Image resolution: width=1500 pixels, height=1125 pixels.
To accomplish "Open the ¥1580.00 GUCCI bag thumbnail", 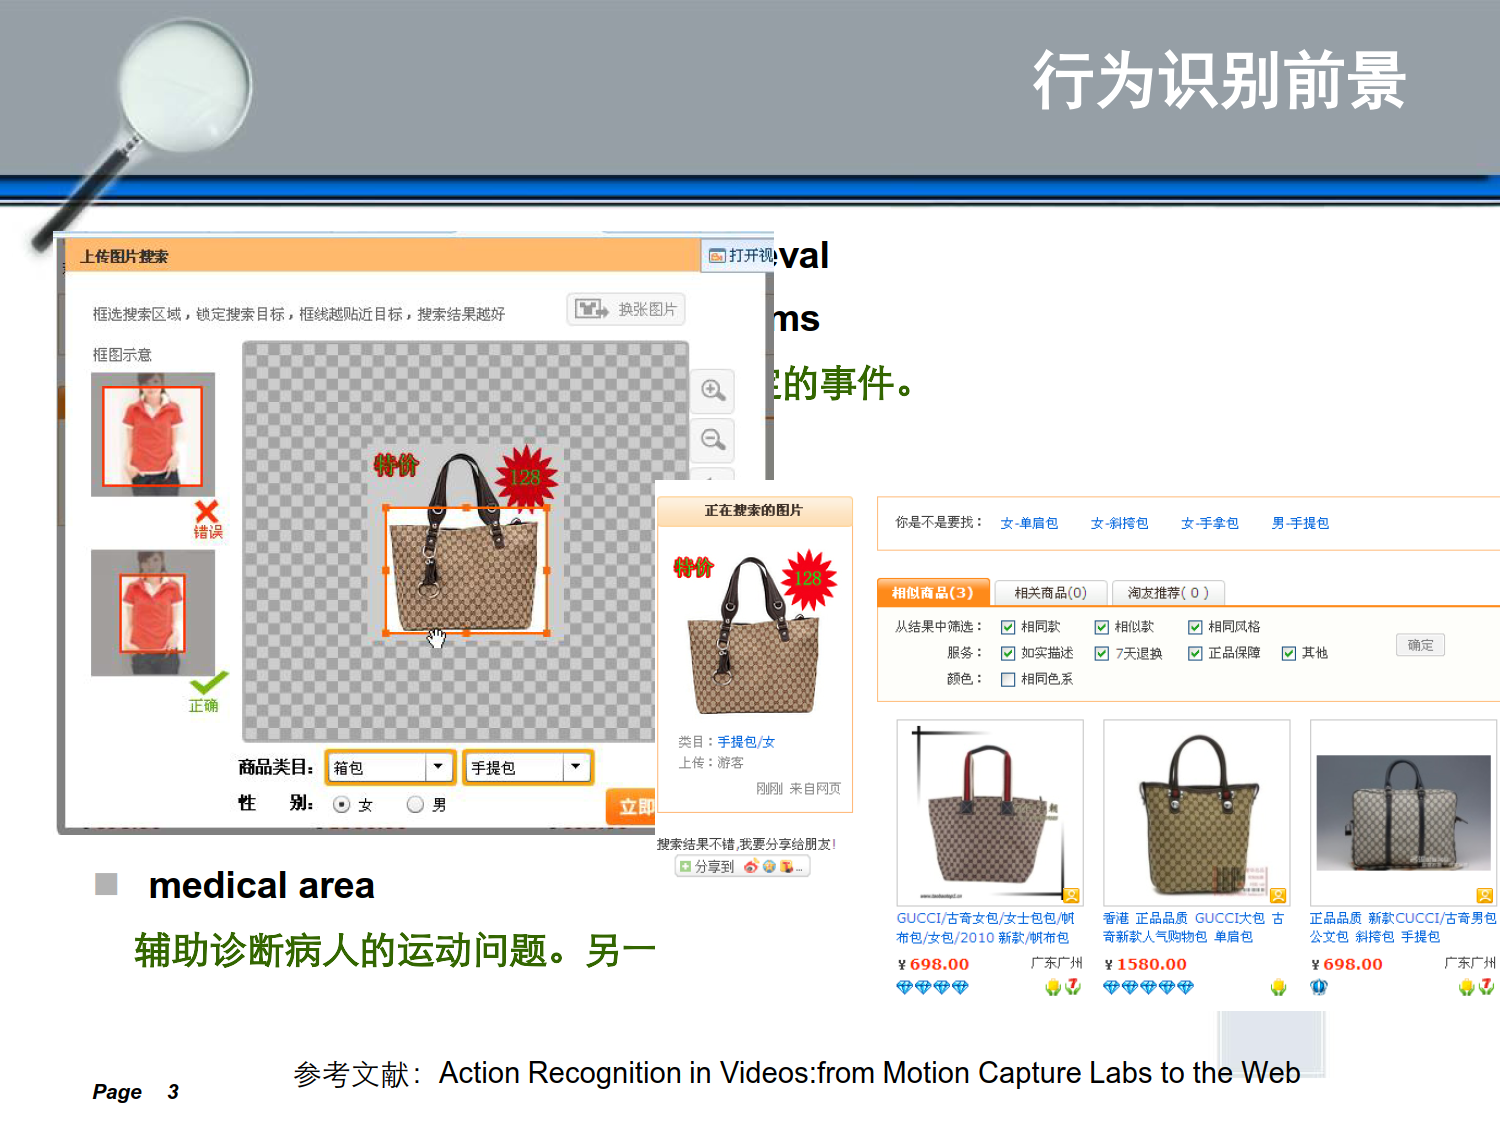I will click(x=1196, y=813).
